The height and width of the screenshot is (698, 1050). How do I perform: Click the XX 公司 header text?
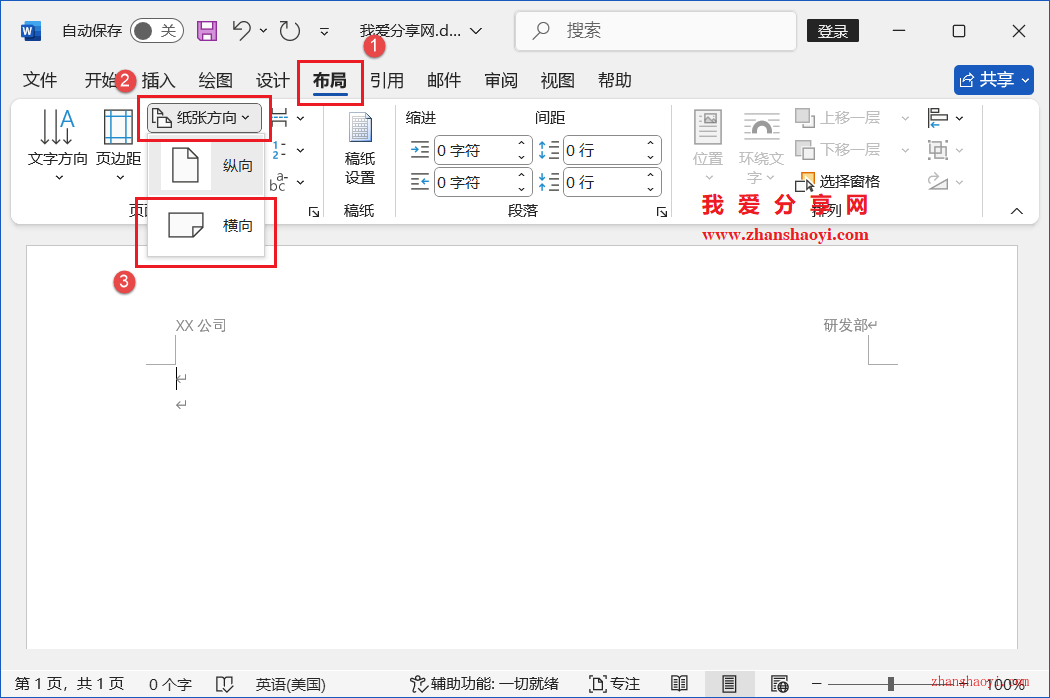(201, 326)
